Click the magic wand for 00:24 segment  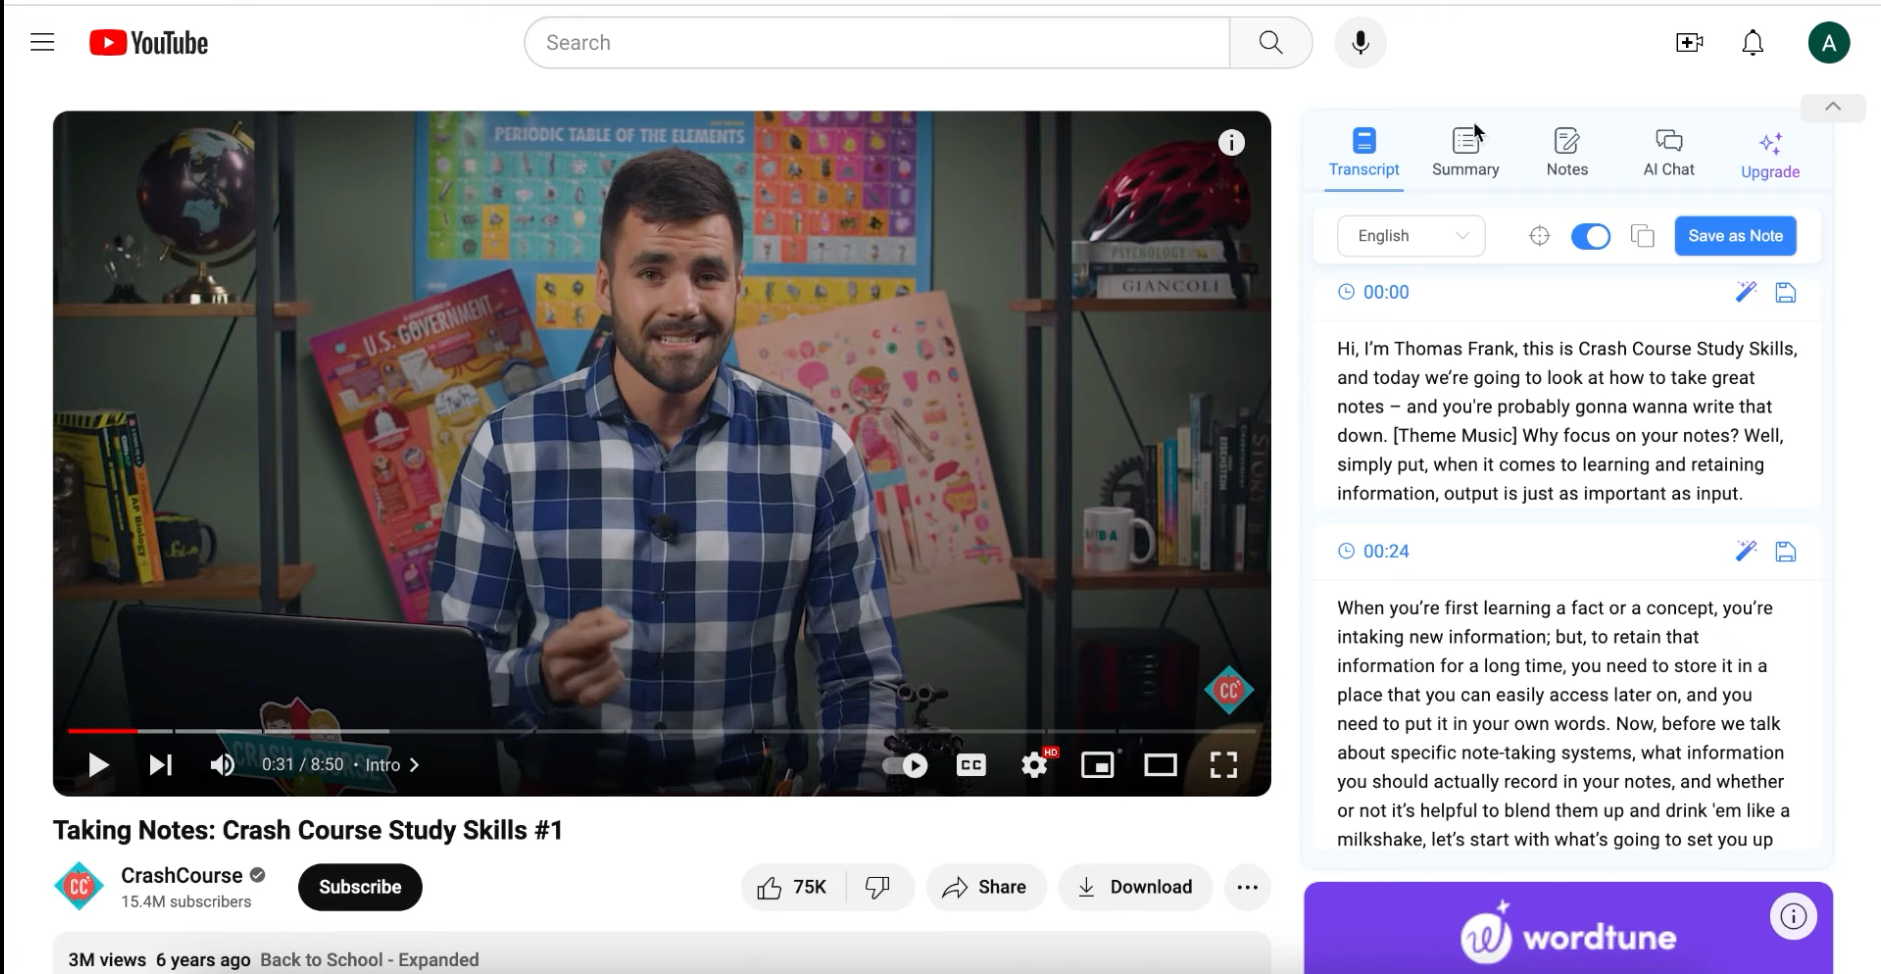click(1746, 551)
